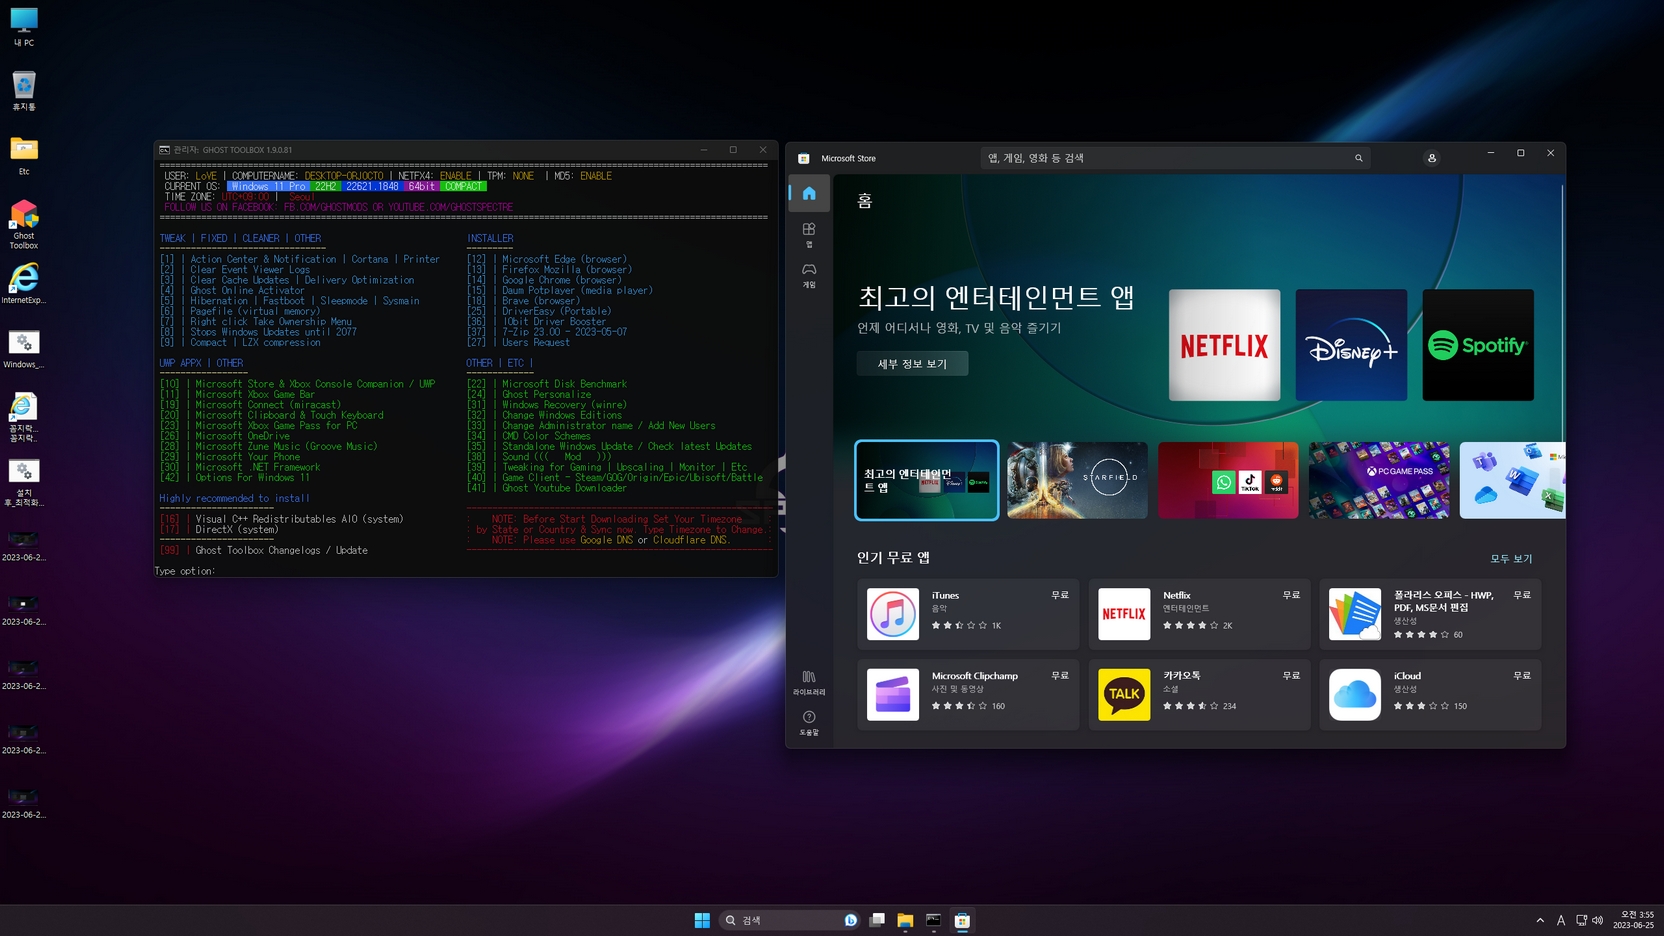The height and width of the screenshot is (936, 1664).
Task: Select the entertainment apps carousel thumbnail
Action: tap(926, 480)
